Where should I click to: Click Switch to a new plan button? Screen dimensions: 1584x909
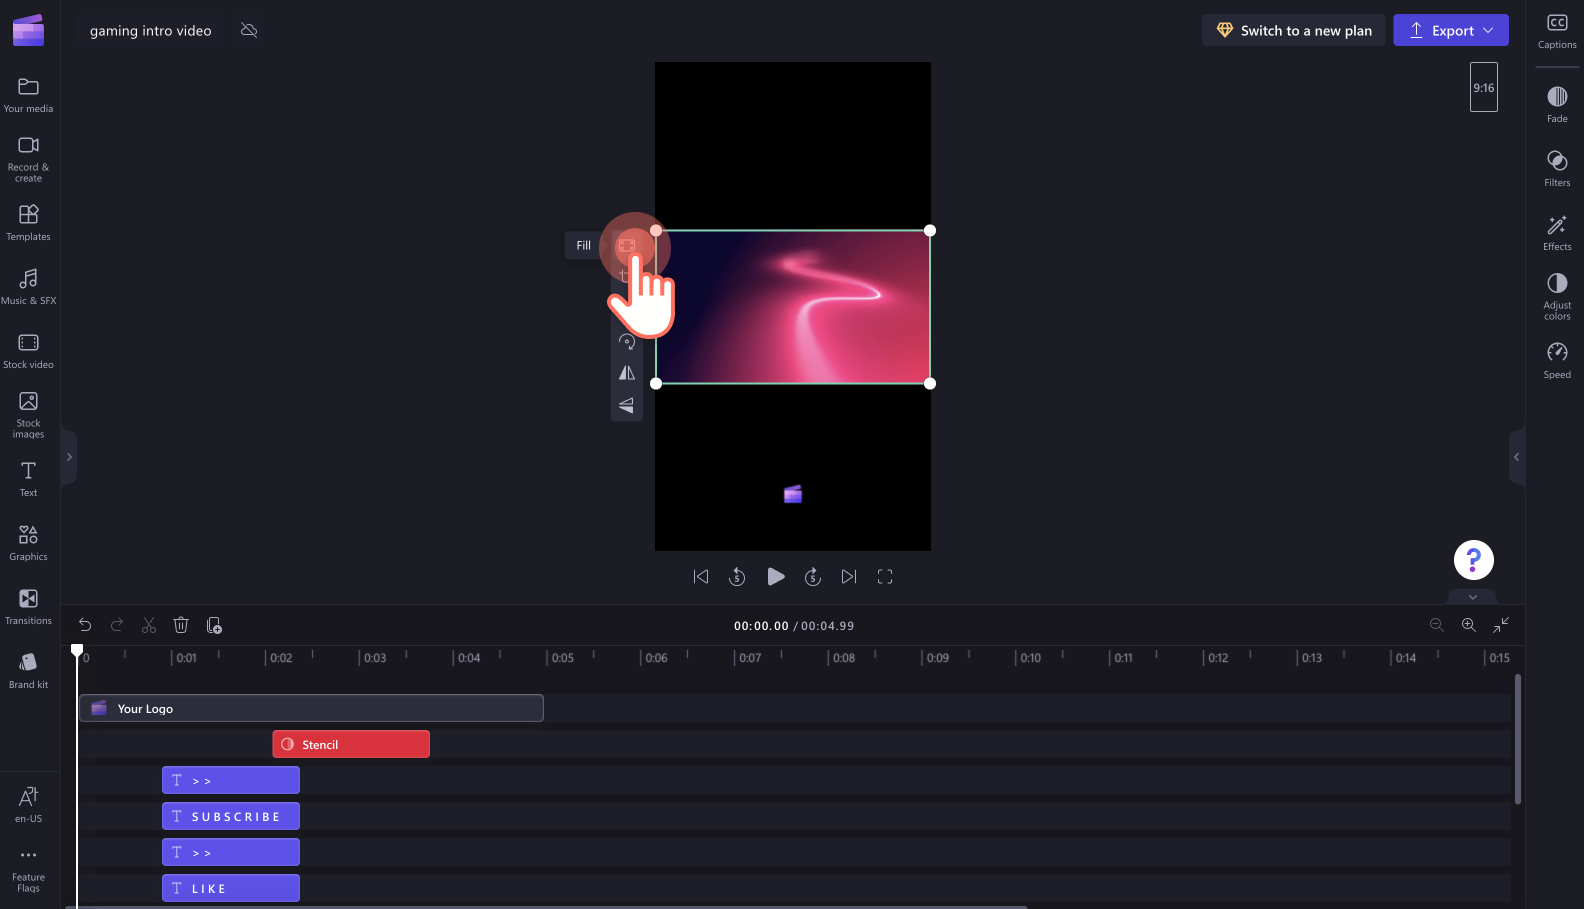point(1294,30)
